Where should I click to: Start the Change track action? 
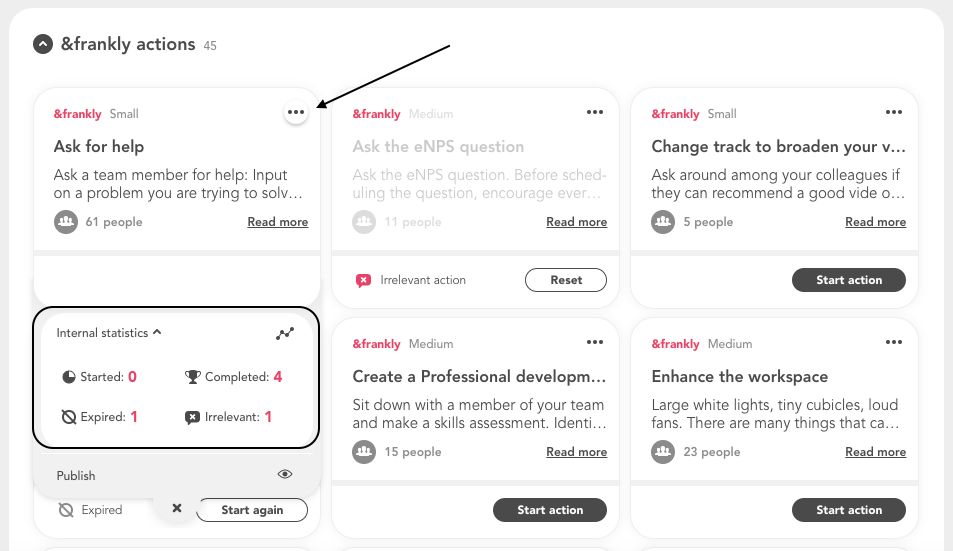click(x=848, y=280)
